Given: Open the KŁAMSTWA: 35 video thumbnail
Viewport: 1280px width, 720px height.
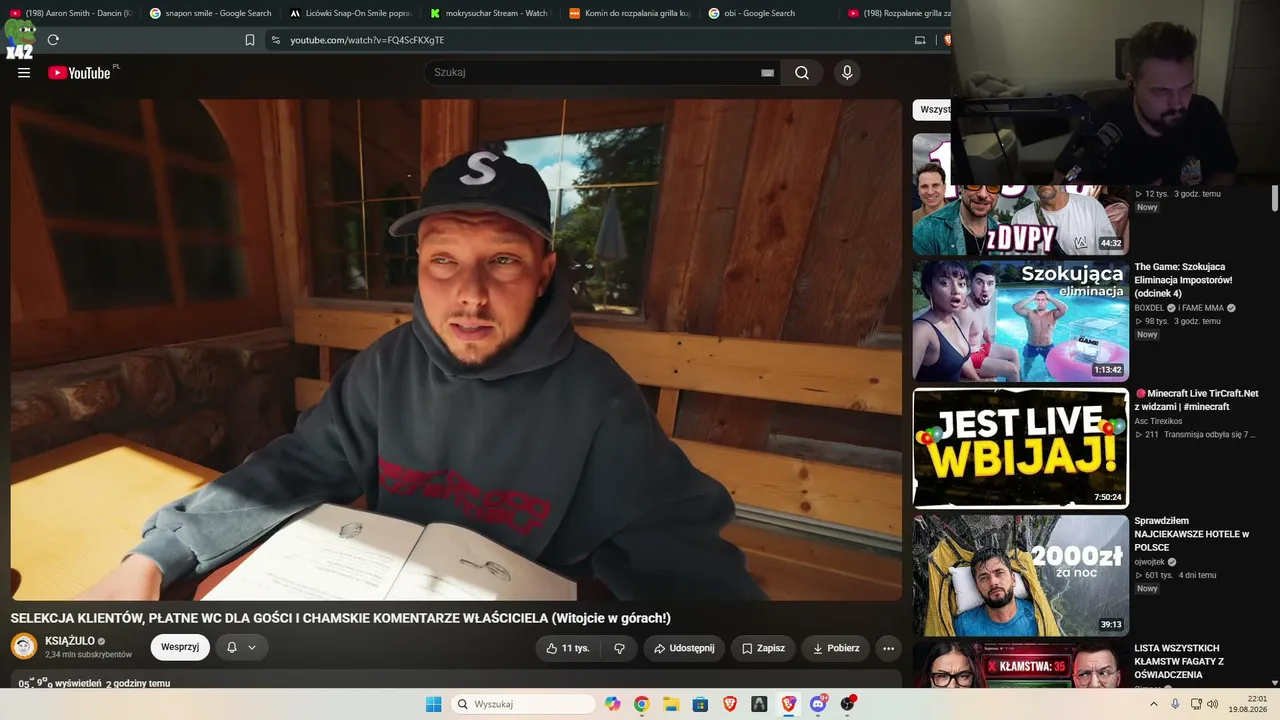Looking at the screenshot, I should coord(1020,665).
